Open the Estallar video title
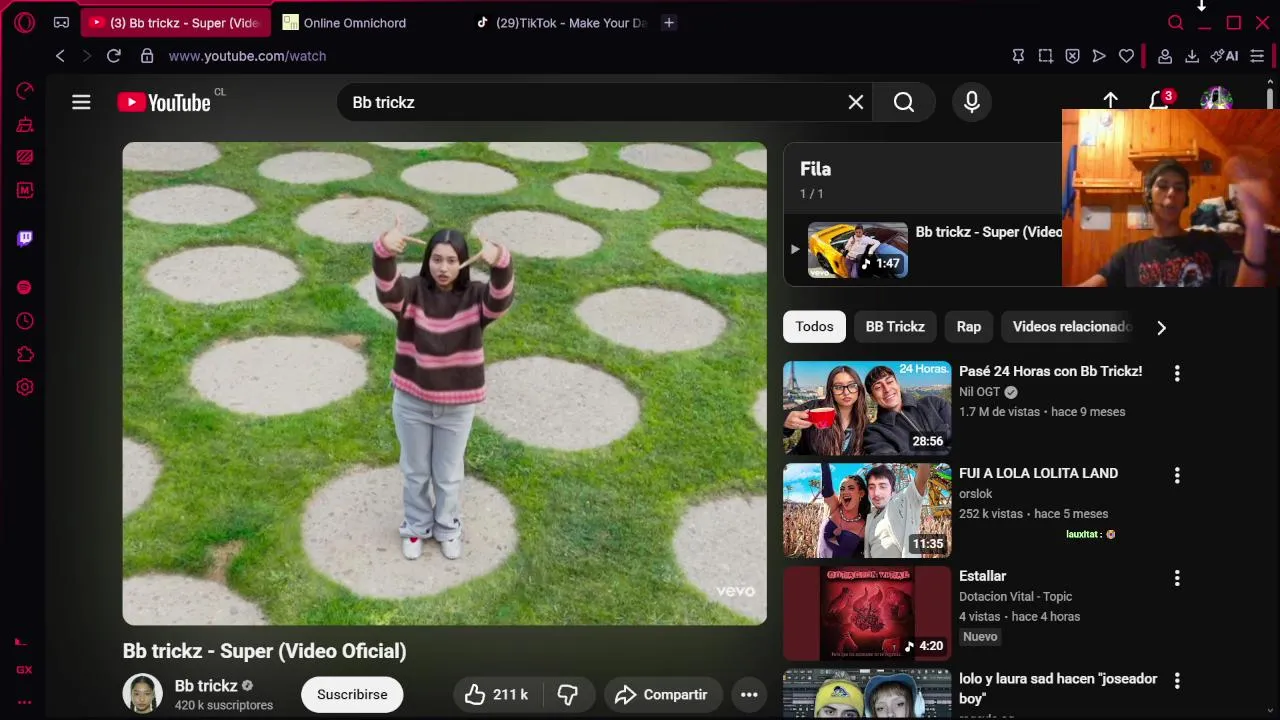The height and width of the screenshot is (720, 1280). point(983,576)
